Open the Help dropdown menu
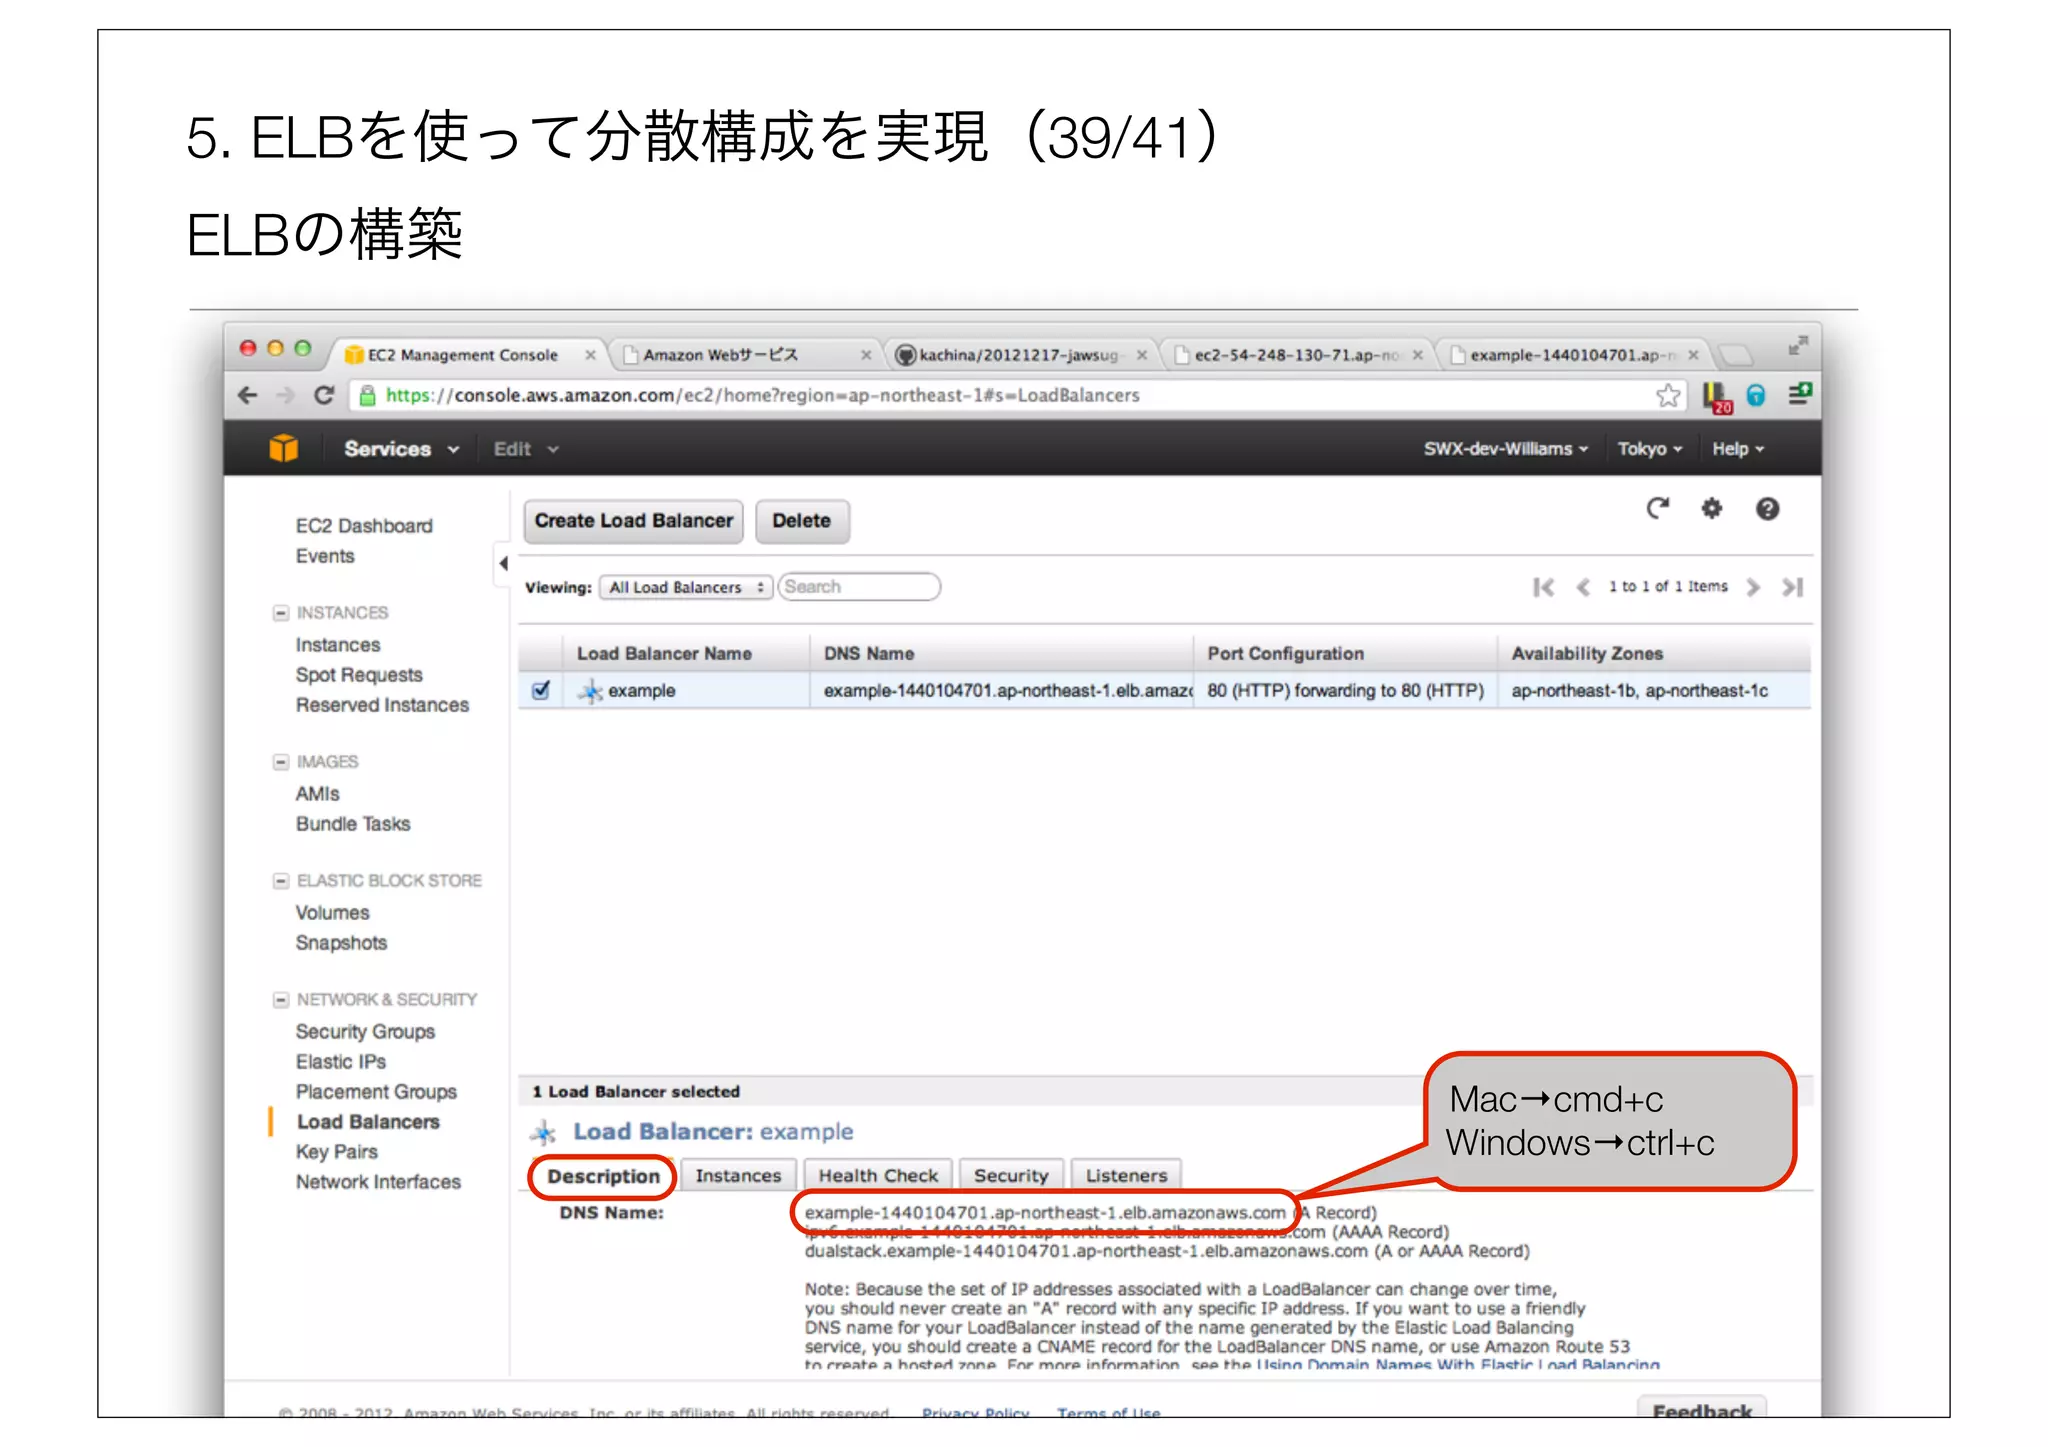 point(1738,449)
